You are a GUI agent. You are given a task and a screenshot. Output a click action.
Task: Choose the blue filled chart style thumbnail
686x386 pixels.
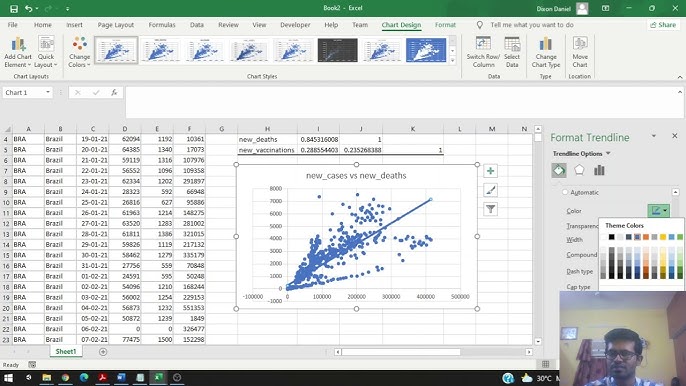point(426,50)
